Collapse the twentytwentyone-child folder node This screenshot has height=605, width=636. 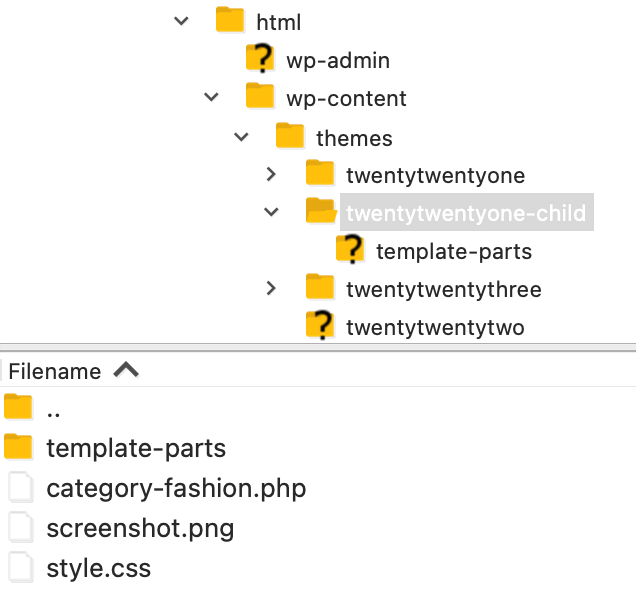[x=271, y=212]
